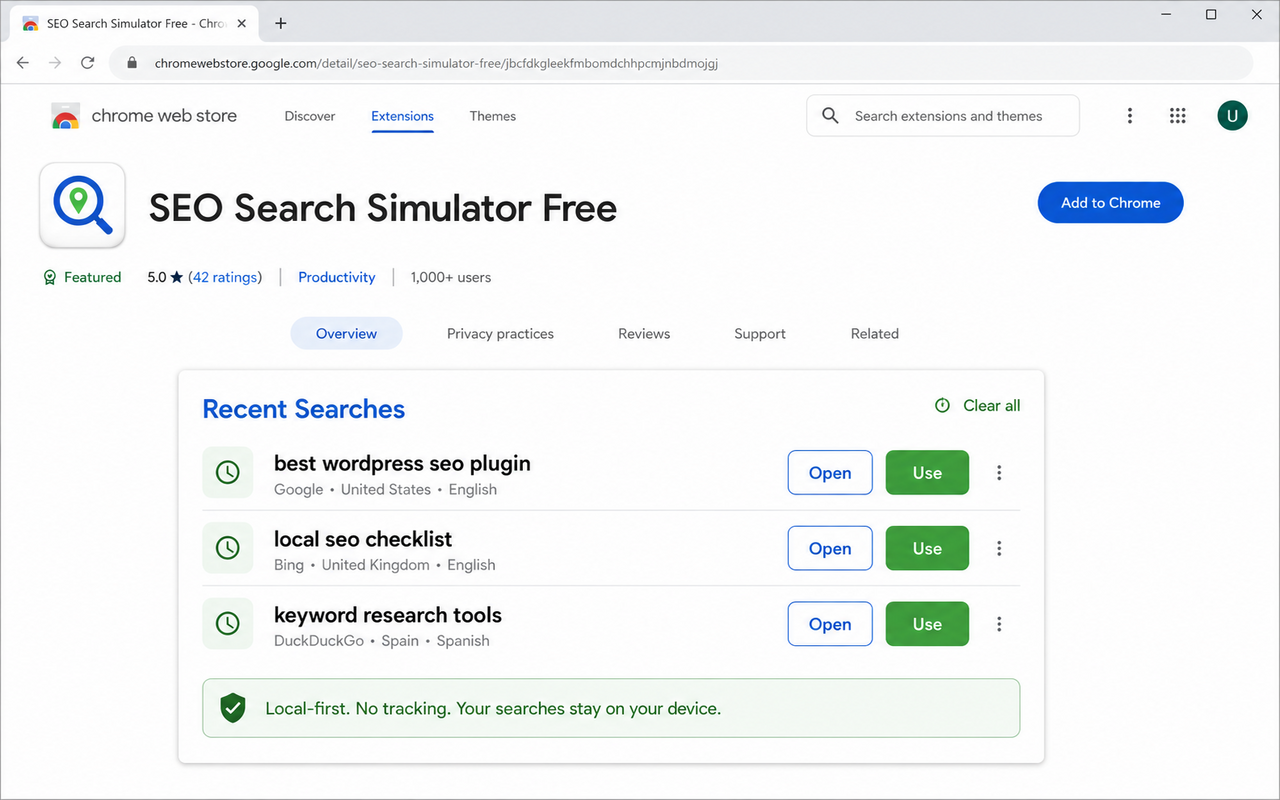The image size is (1280, 800).
Task: Click the keyword research tools entry
Action: [x=388, y=615]
